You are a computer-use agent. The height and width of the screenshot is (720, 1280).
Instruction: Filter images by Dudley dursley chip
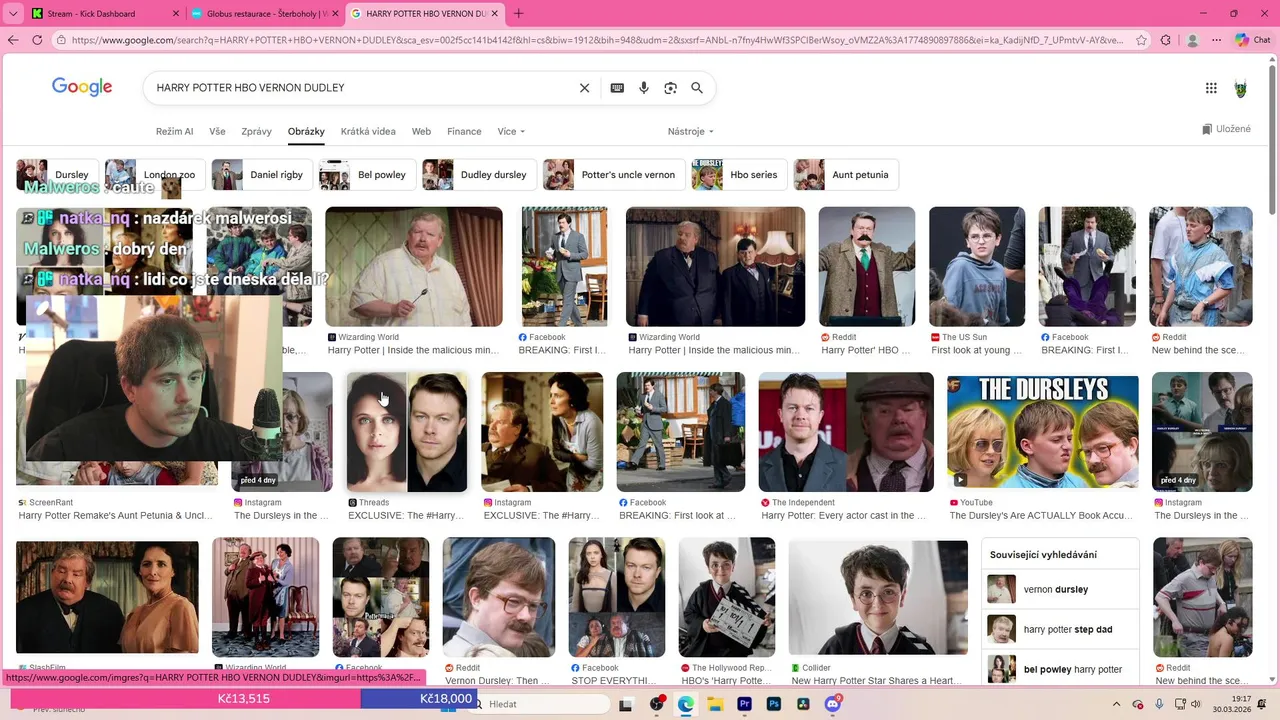tap(478, 174)
